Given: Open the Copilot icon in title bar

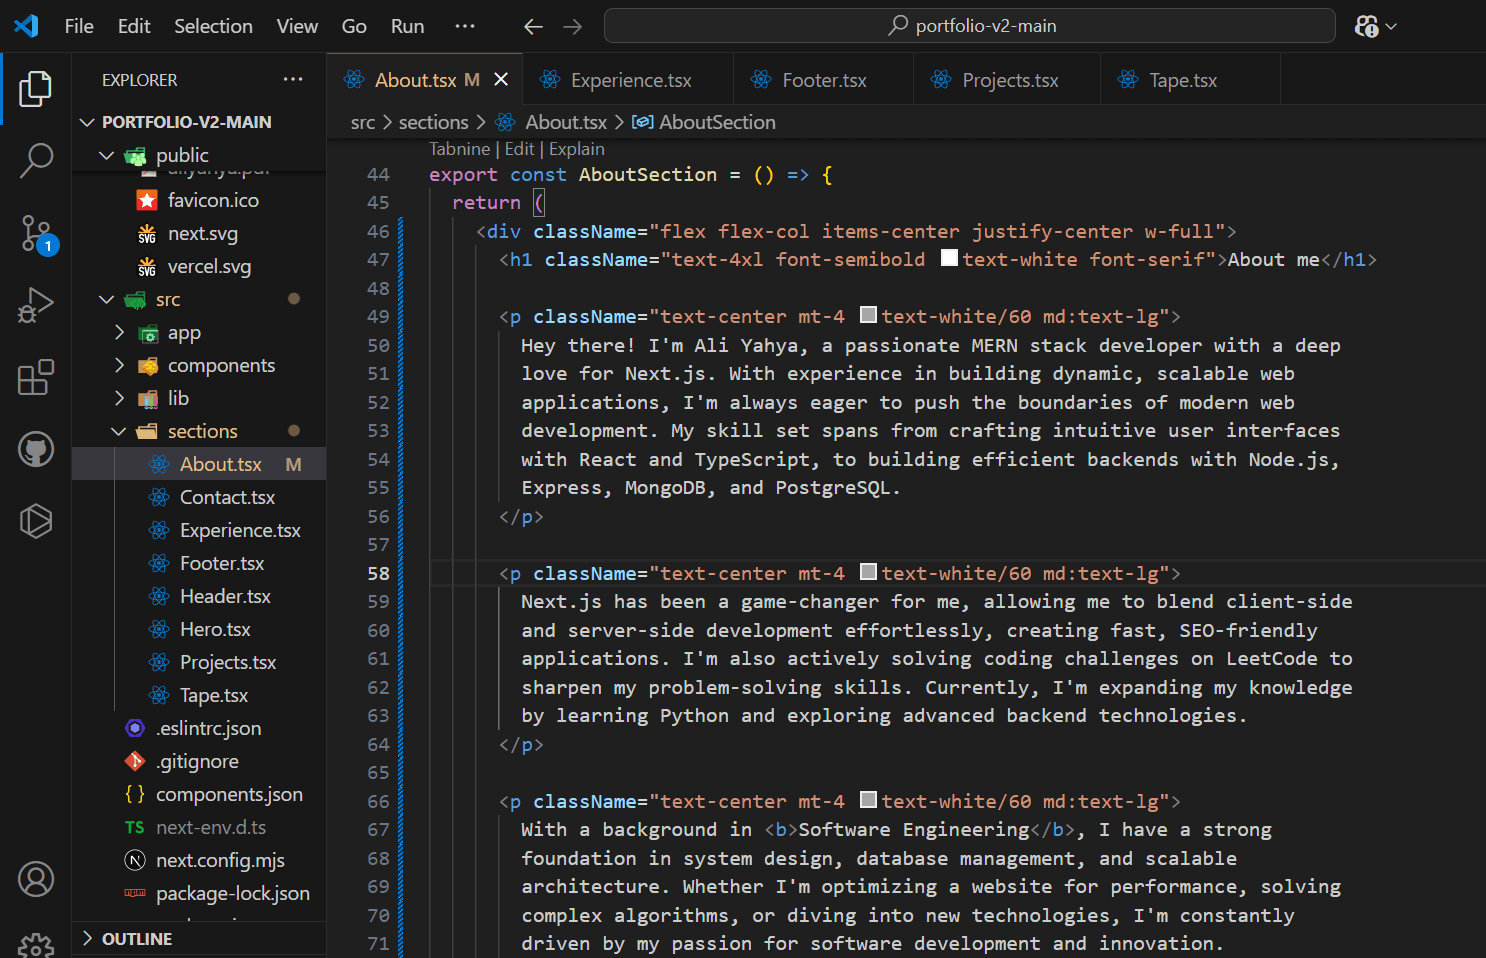Looking at the screenshot, I should 1366,27.
